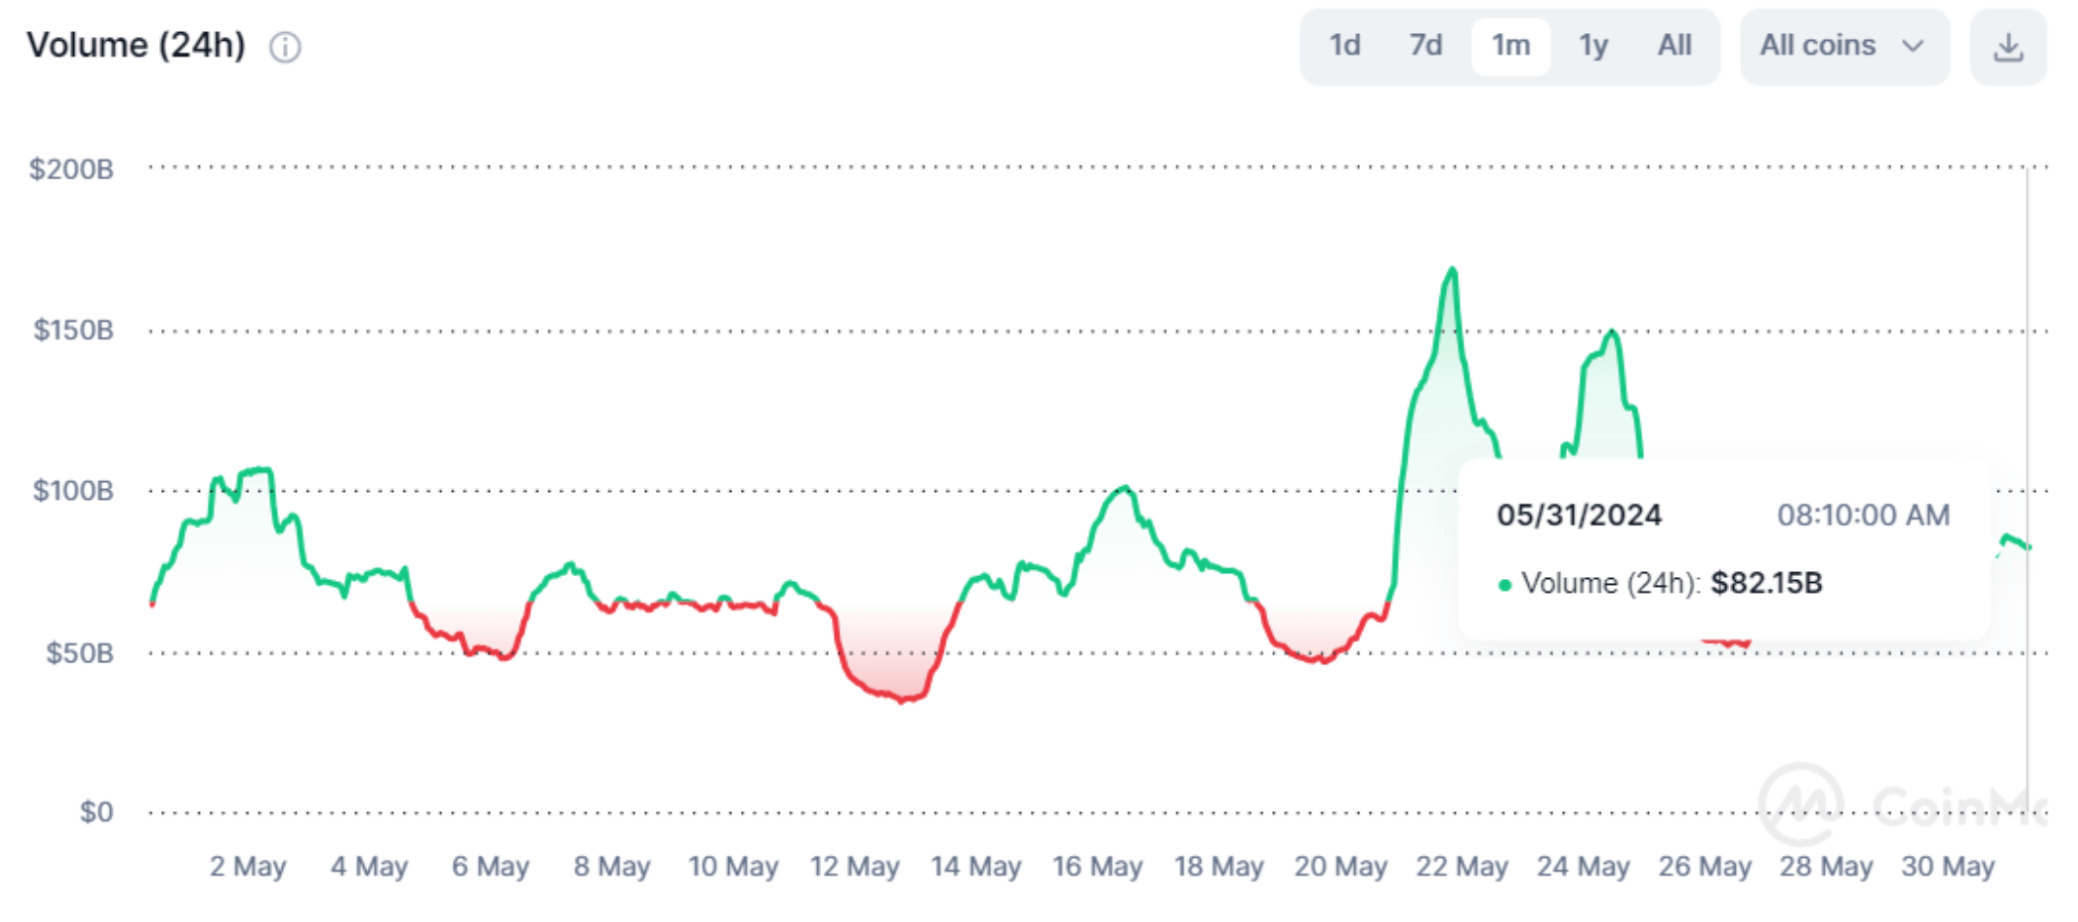Click the 12 May x-axis label
The height and width of the screenshot is (922, 2078).
coord(854,866)
